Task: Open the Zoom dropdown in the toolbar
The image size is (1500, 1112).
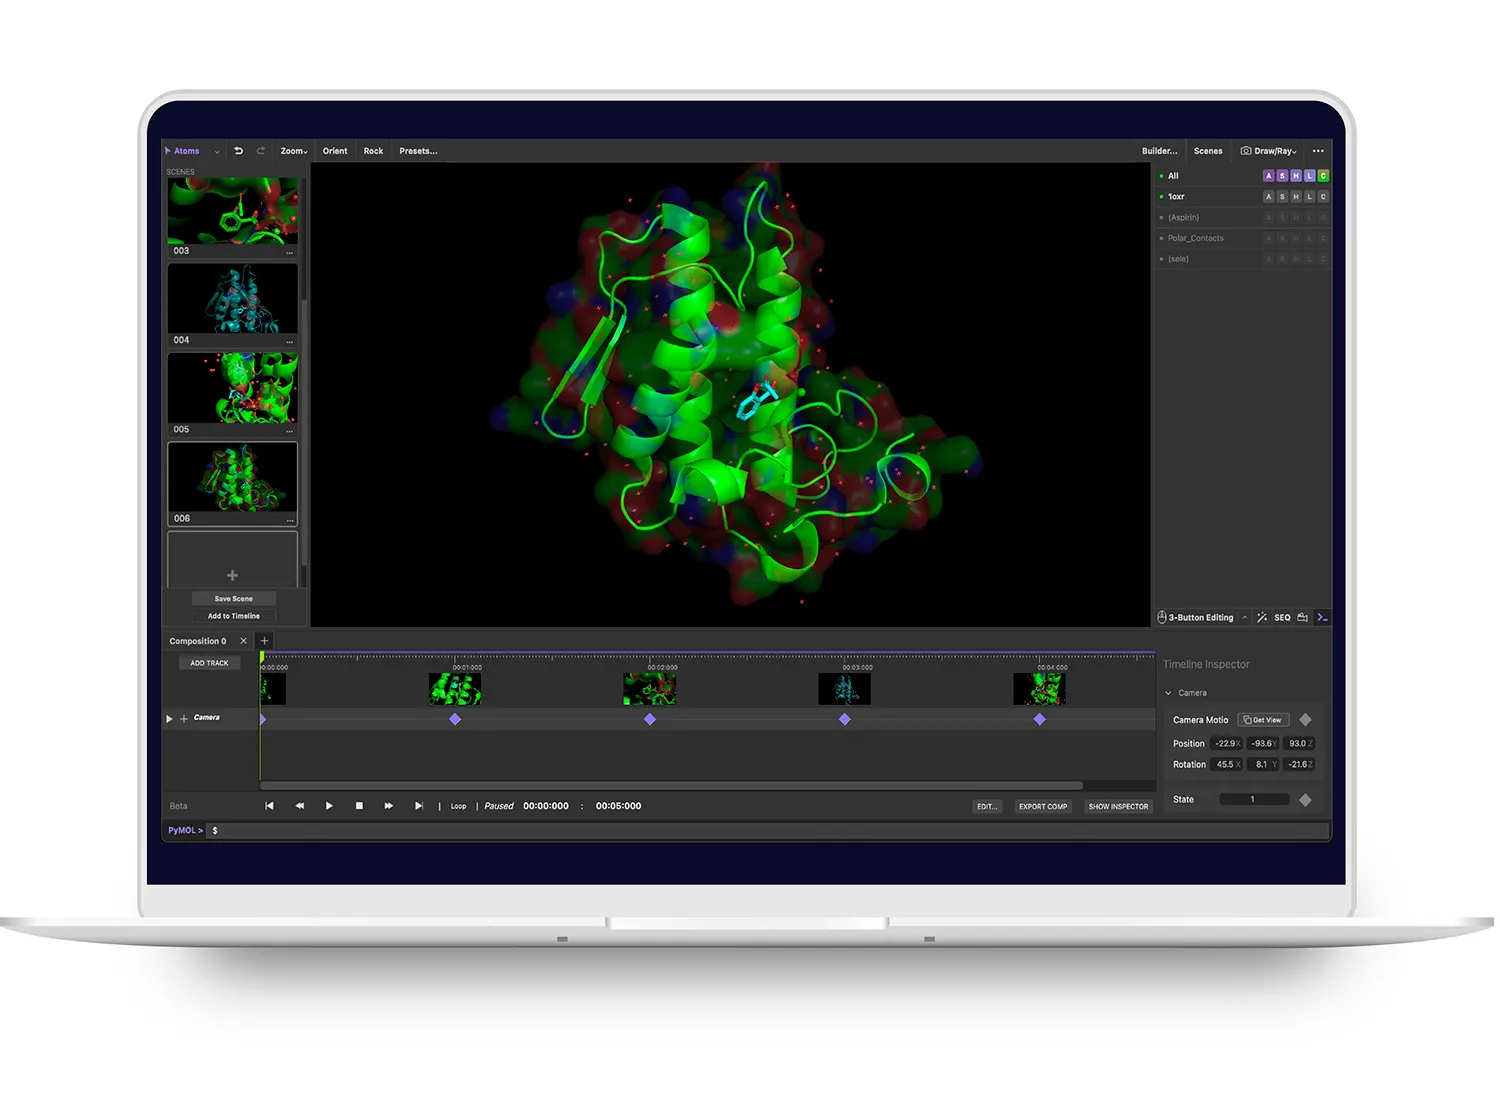Action: 293,151
